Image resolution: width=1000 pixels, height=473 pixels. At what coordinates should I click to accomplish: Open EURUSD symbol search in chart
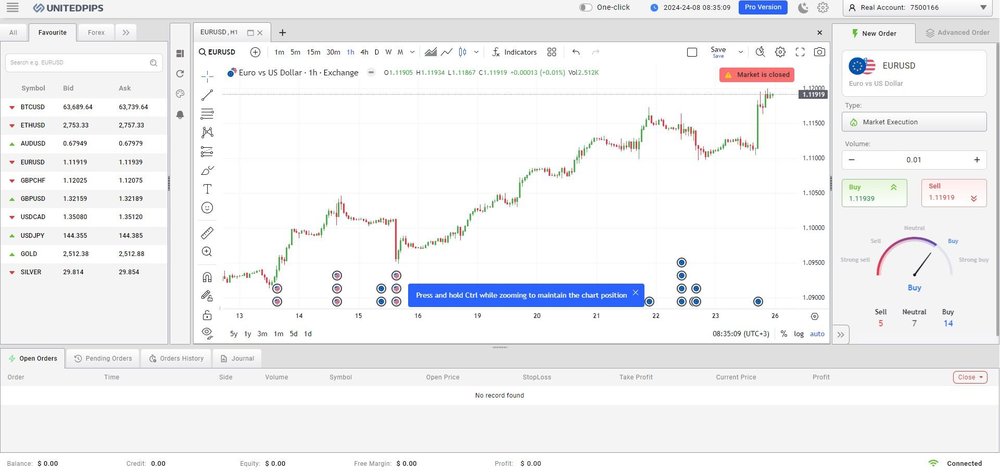pos(217,52)
